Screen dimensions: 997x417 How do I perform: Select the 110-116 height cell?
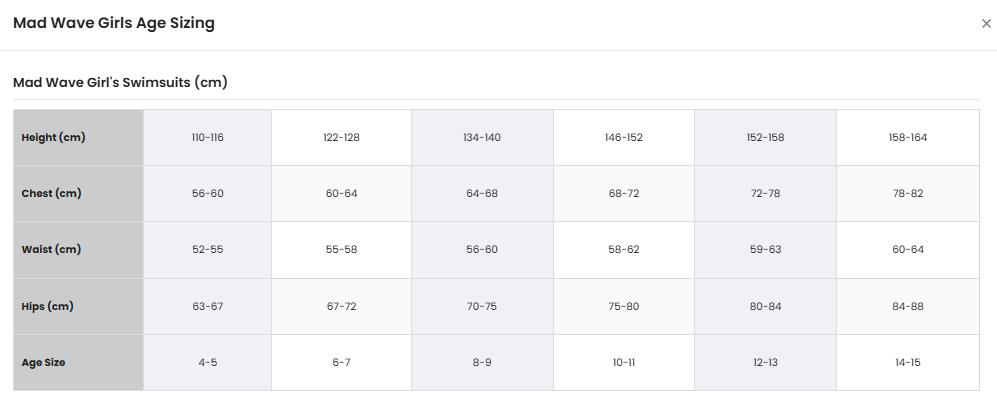click(208, 137)
